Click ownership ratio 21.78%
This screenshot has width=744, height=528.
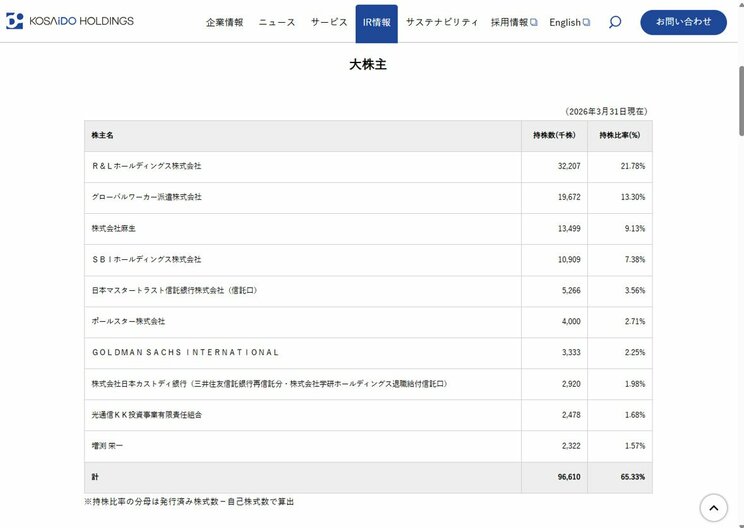[x=633, y=166]
